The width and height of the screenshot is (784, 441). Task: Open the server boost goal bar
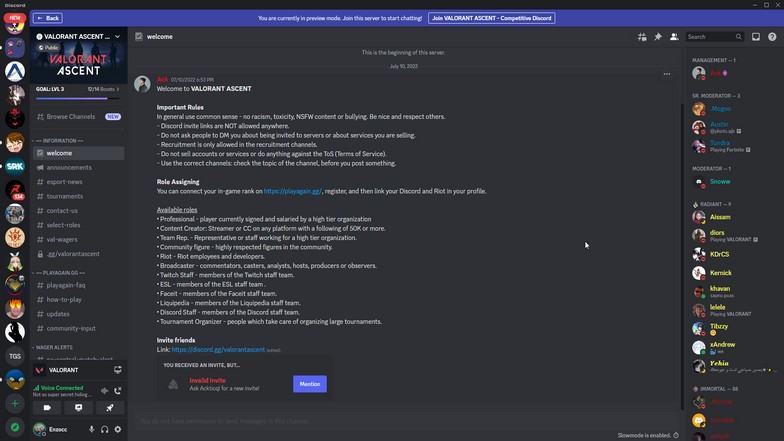tap(78, 92)
